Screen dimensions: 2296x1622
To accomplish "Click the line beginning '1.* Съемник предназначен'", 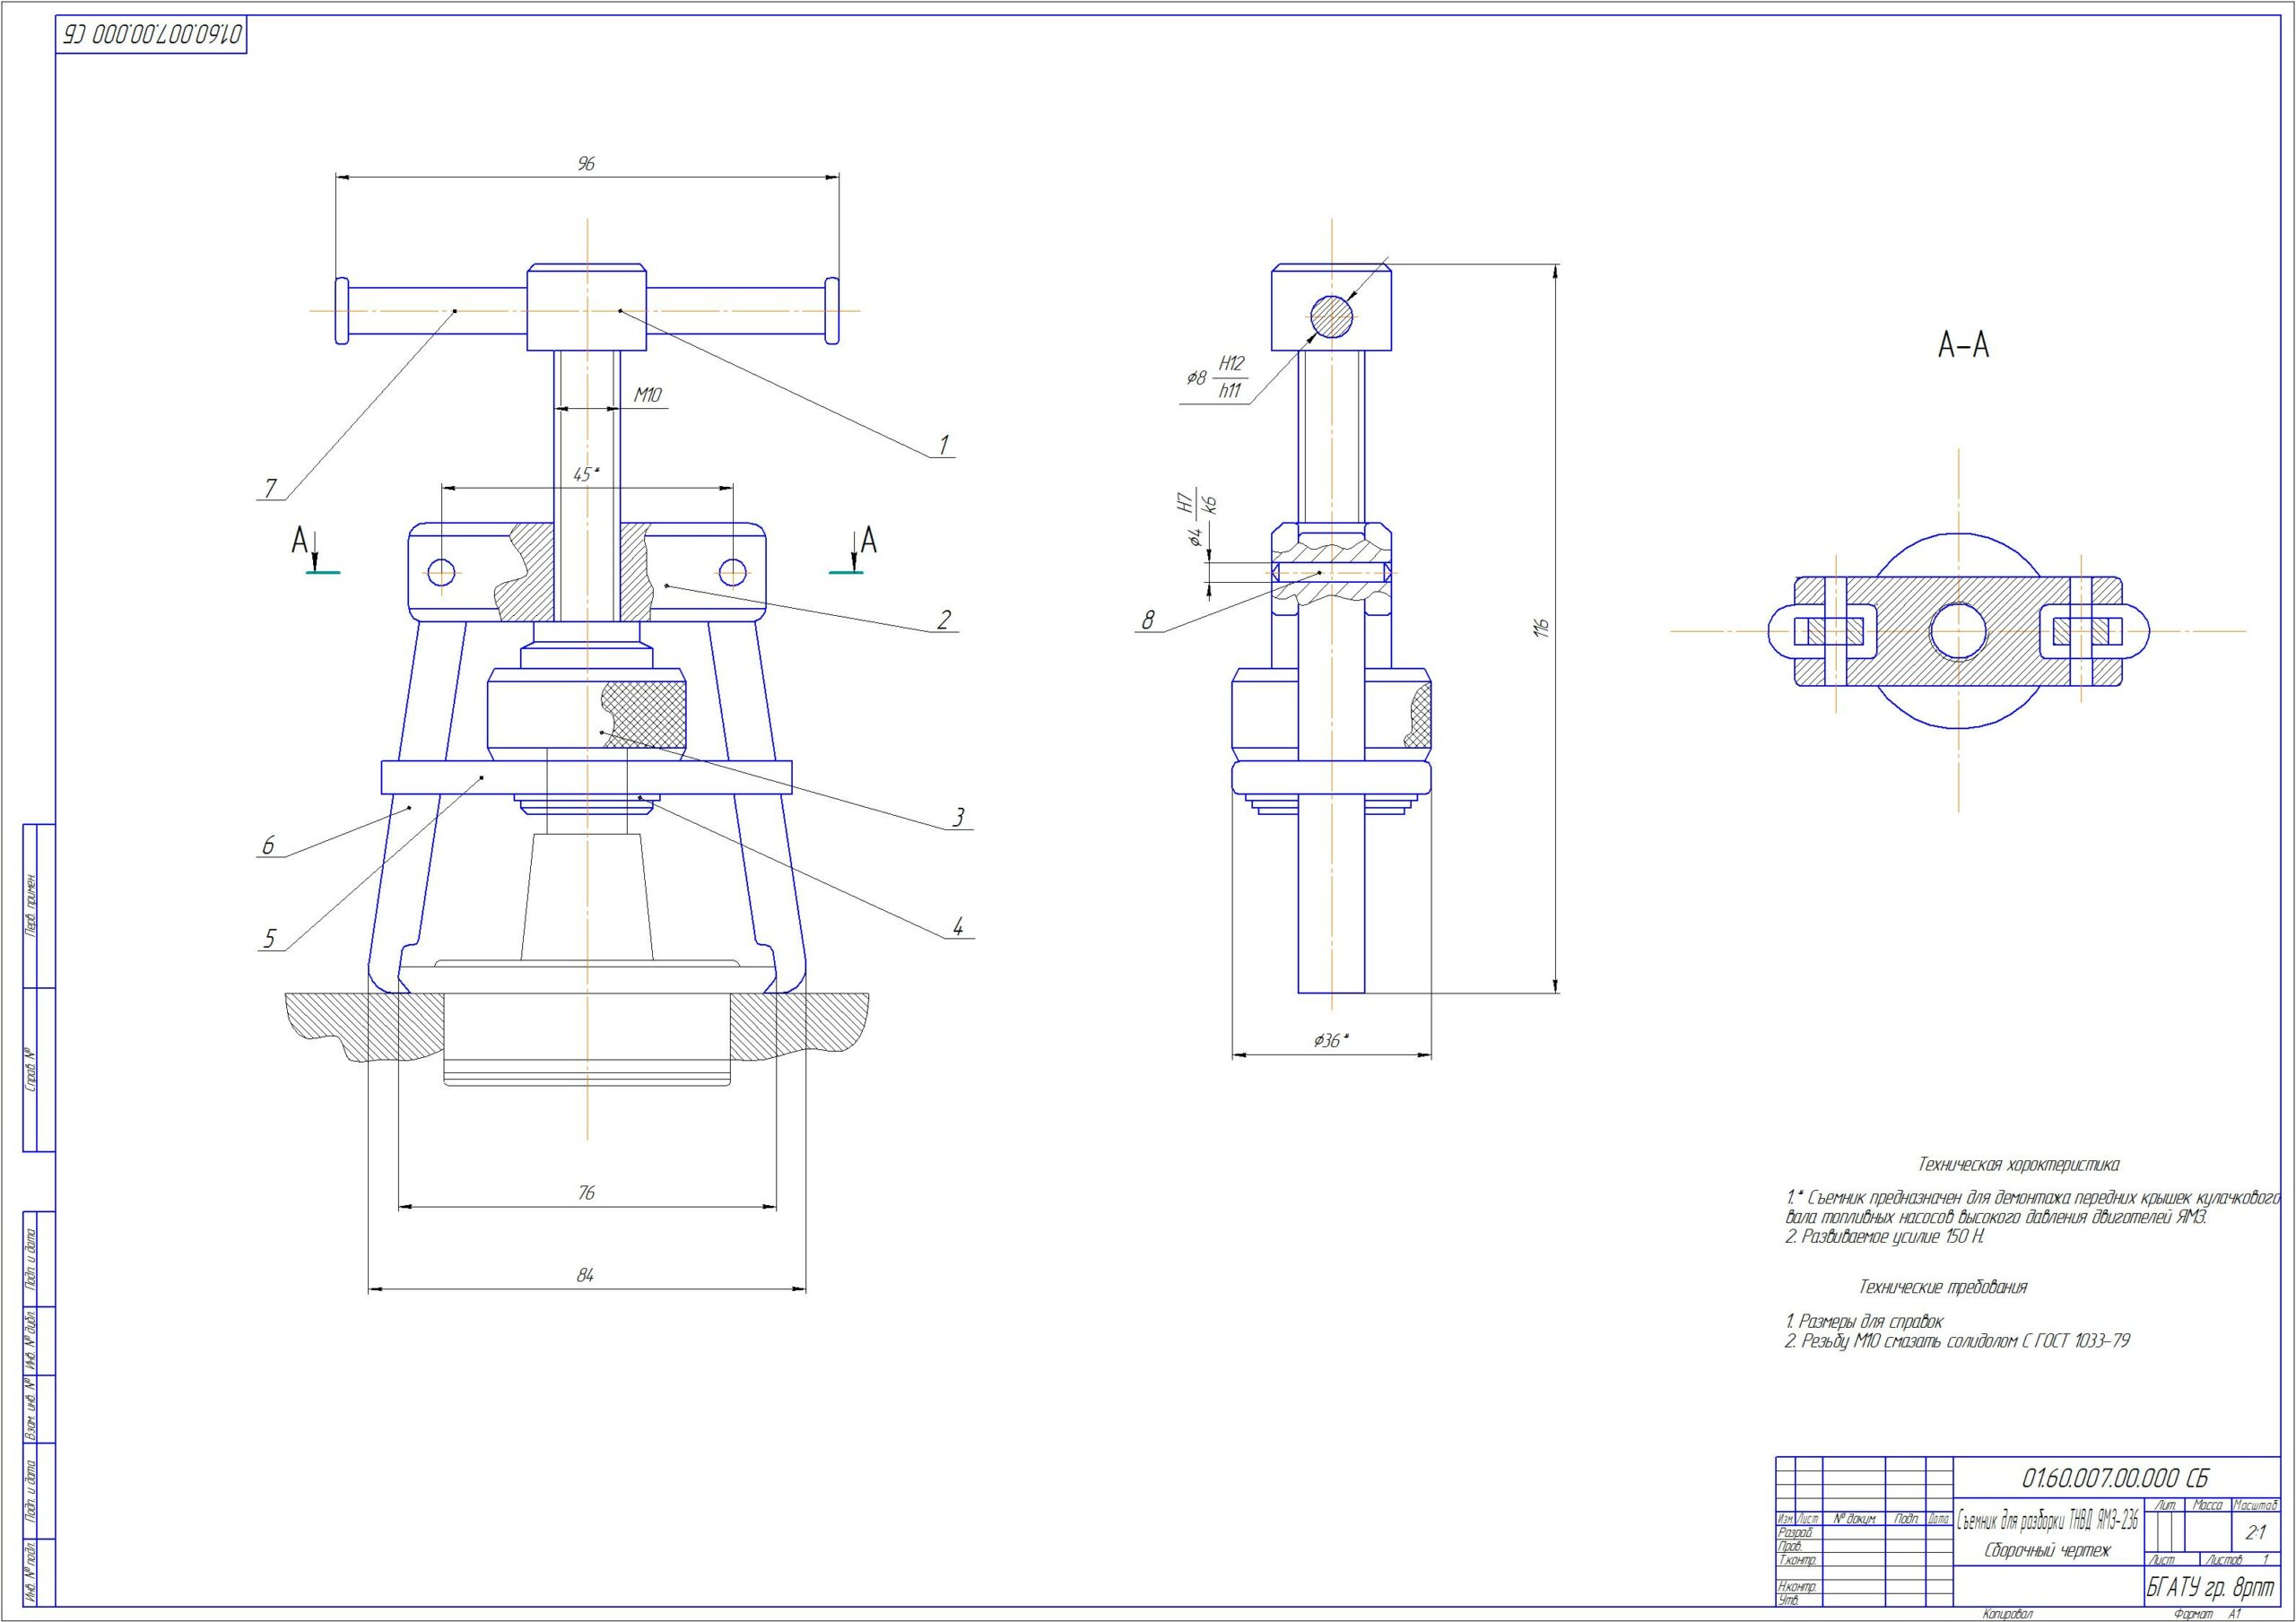I will pyautogui.click(x=2031, y=1197).
